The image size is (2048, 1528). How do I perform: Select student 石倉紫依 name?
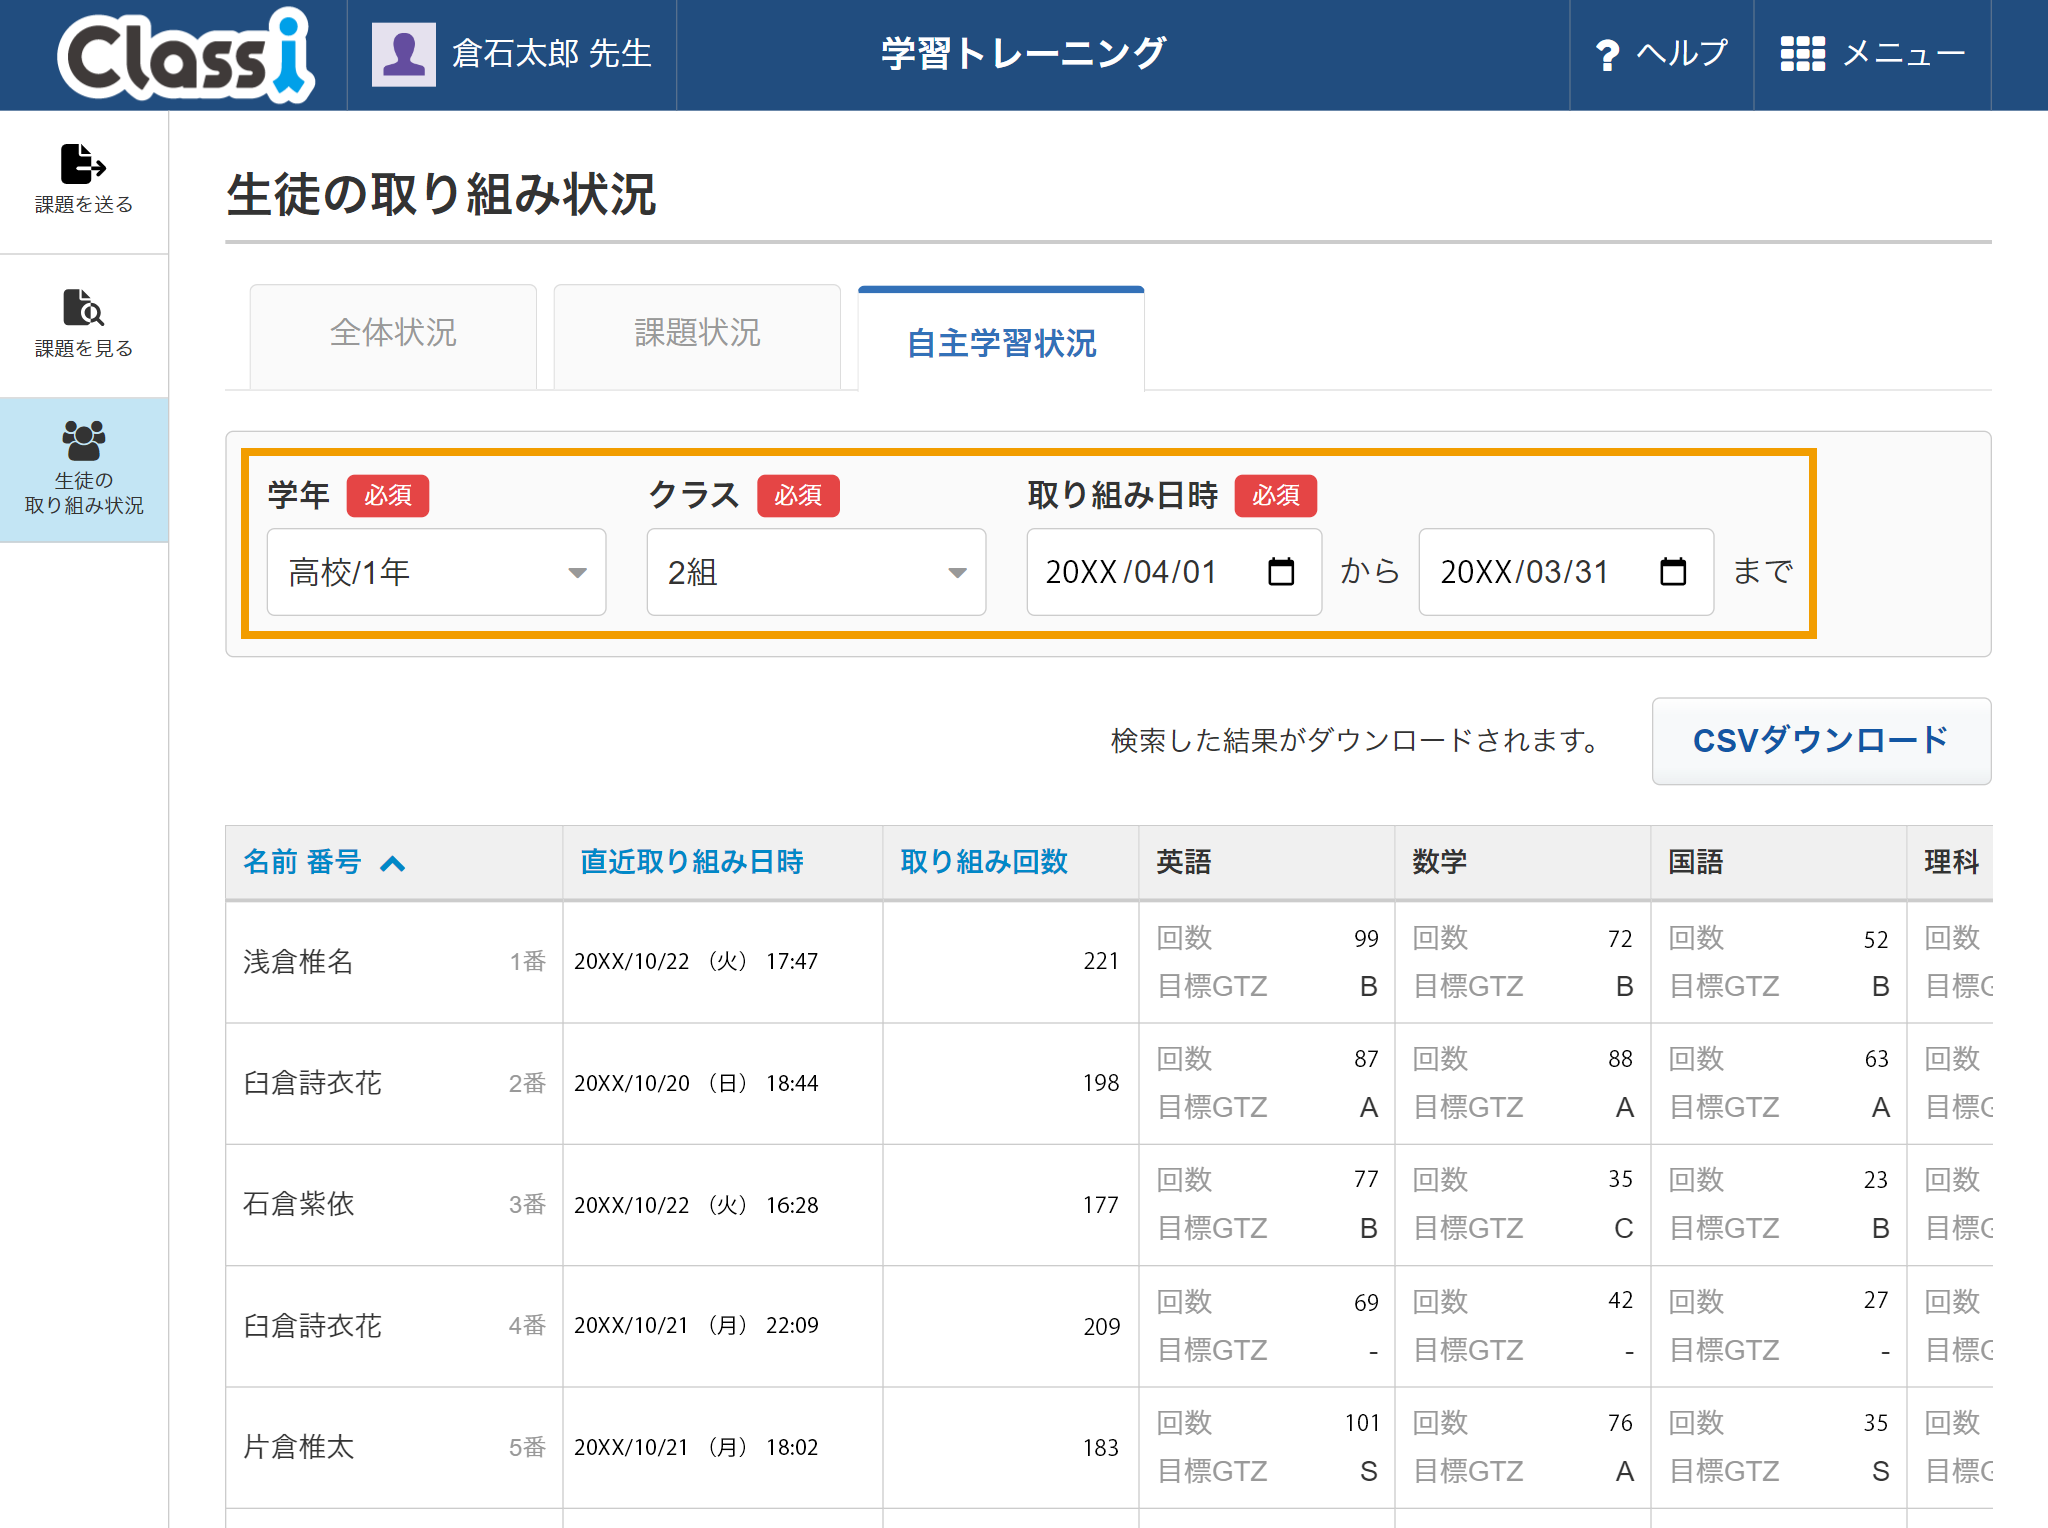[x=298, y=1204]
